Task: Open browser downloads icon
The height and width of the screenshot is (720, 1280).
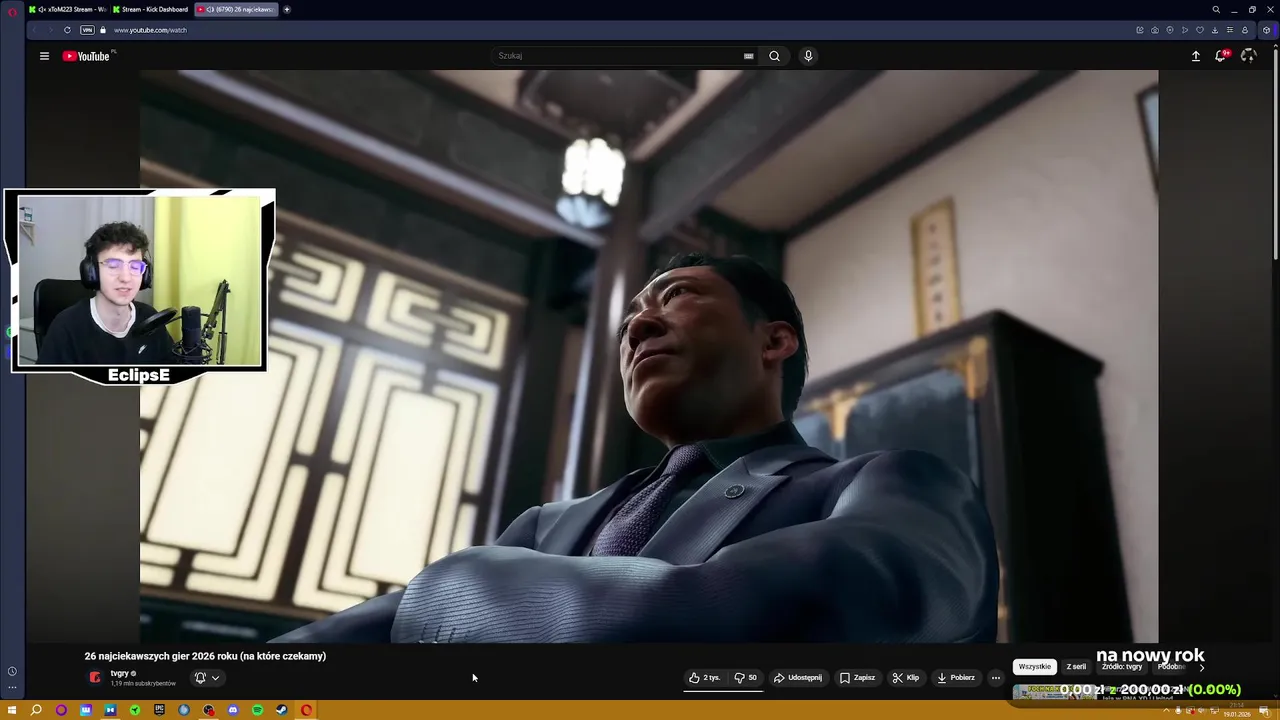Action: click(1215, 30)
